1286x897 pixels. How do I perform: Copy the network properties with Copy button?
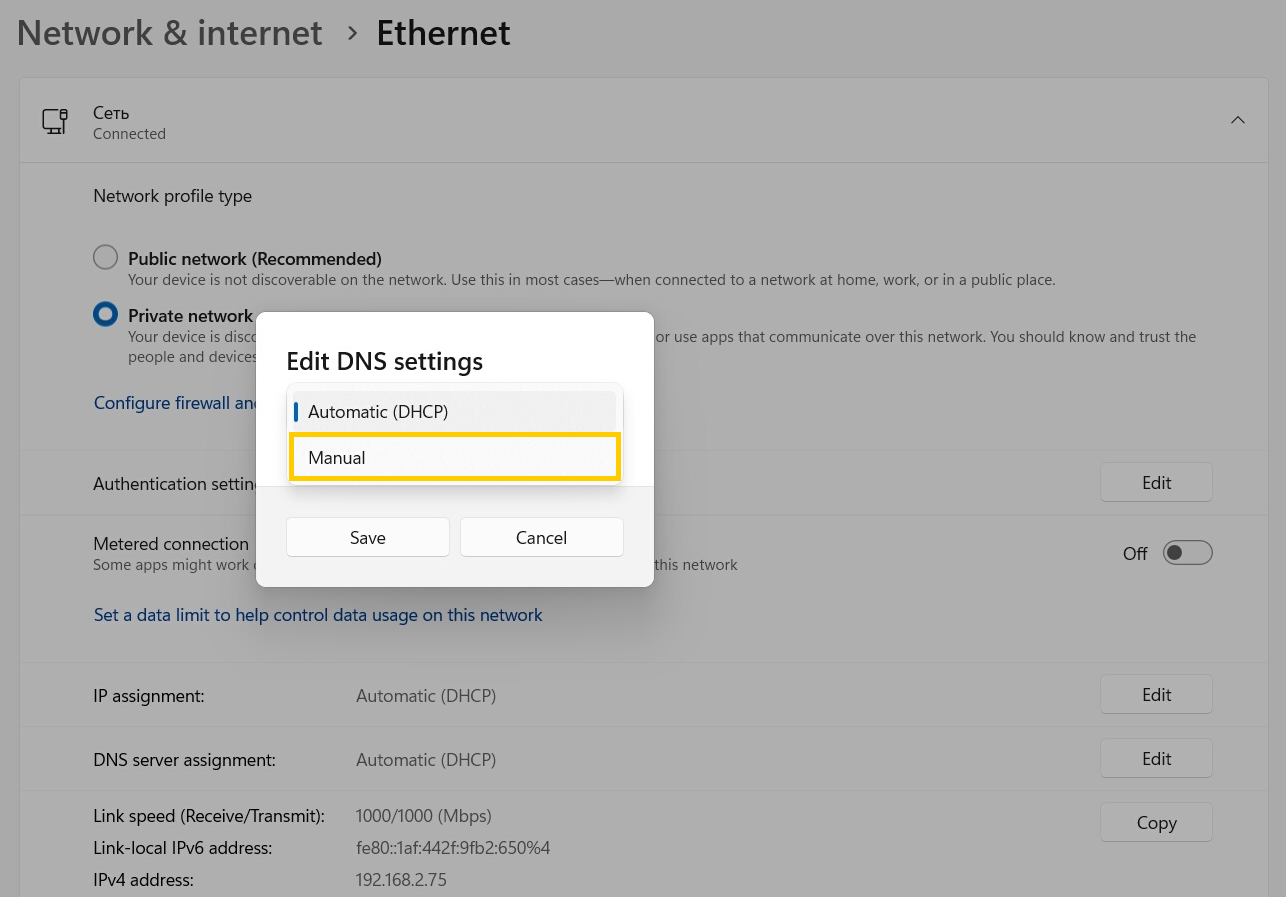pos(1155,823)
